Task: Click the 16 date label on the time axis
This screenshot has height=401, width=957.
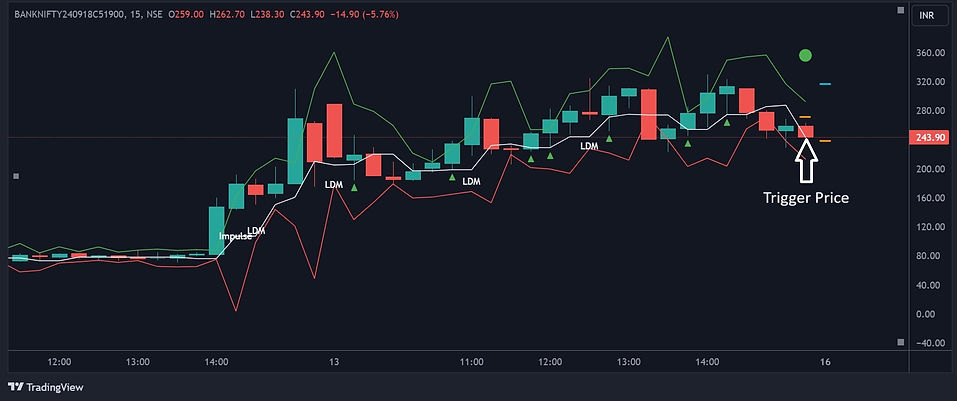Action: [x=825, y=361]
